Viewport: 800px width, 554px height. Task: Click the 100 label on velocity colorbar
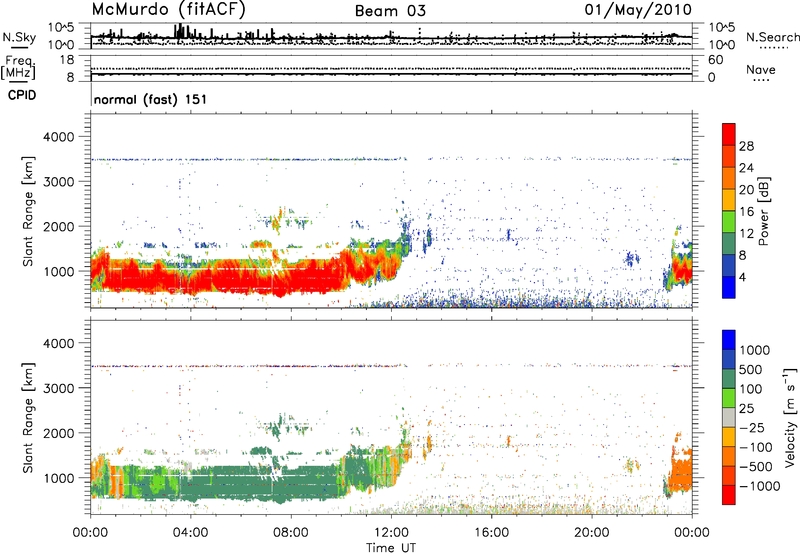pos(750,389)
